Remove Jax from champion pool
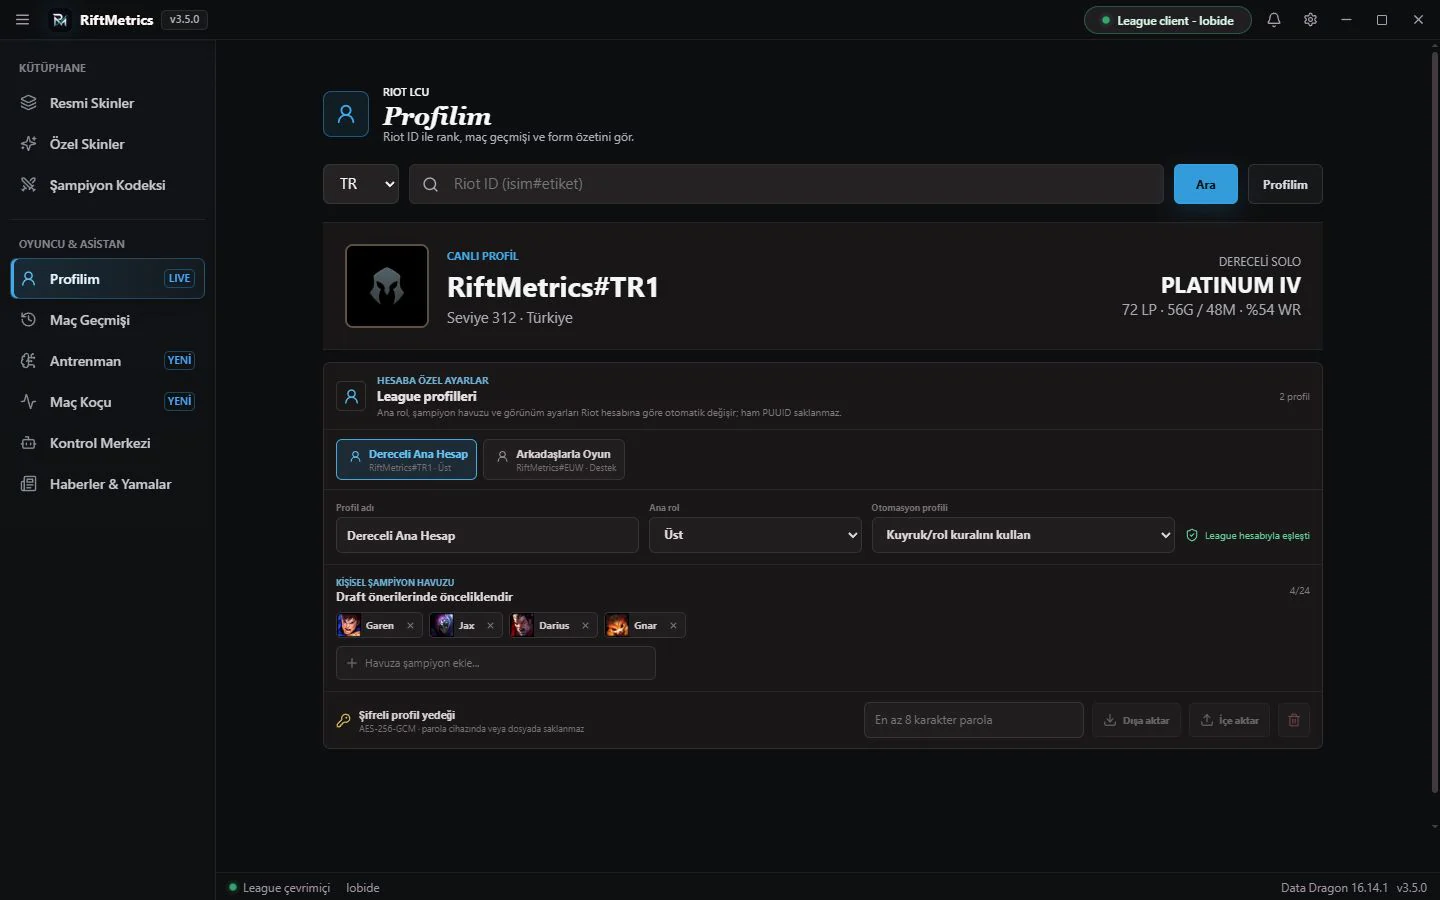The height and width of the screenshot is (900, 1440). pyautogui.click(x=490, y=626)
